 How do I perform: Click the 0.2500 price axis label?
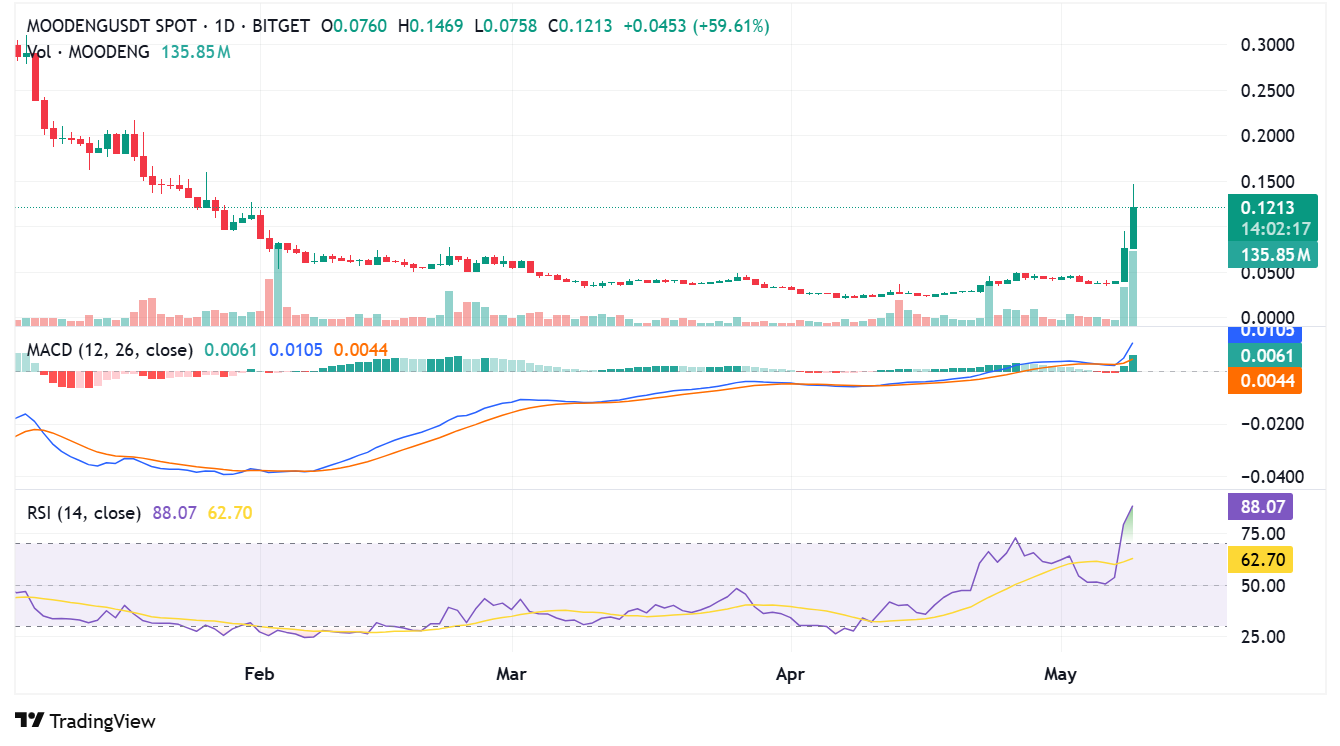(1267, 91)
